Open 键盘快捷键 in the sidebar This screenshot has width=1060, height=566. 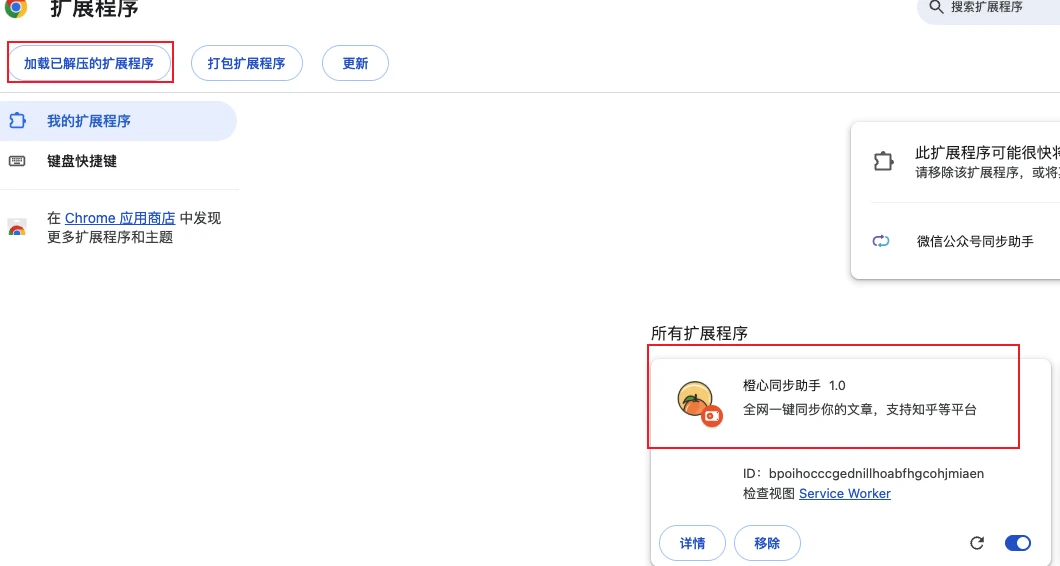point(82,161)
